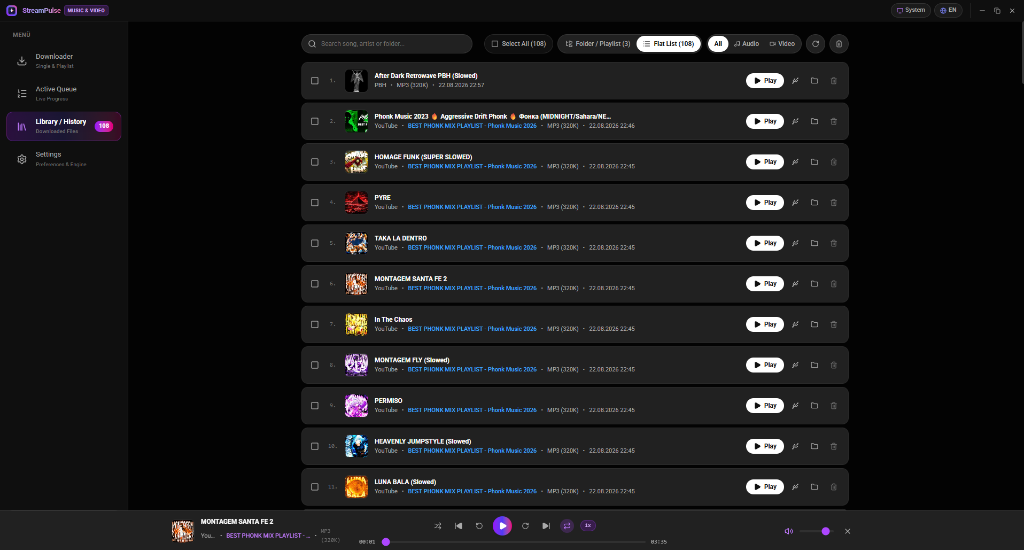The height and width of the screenshot is (550, 1024).
Task: Toggle repeat mode in the player
Action: coord(567,526)
